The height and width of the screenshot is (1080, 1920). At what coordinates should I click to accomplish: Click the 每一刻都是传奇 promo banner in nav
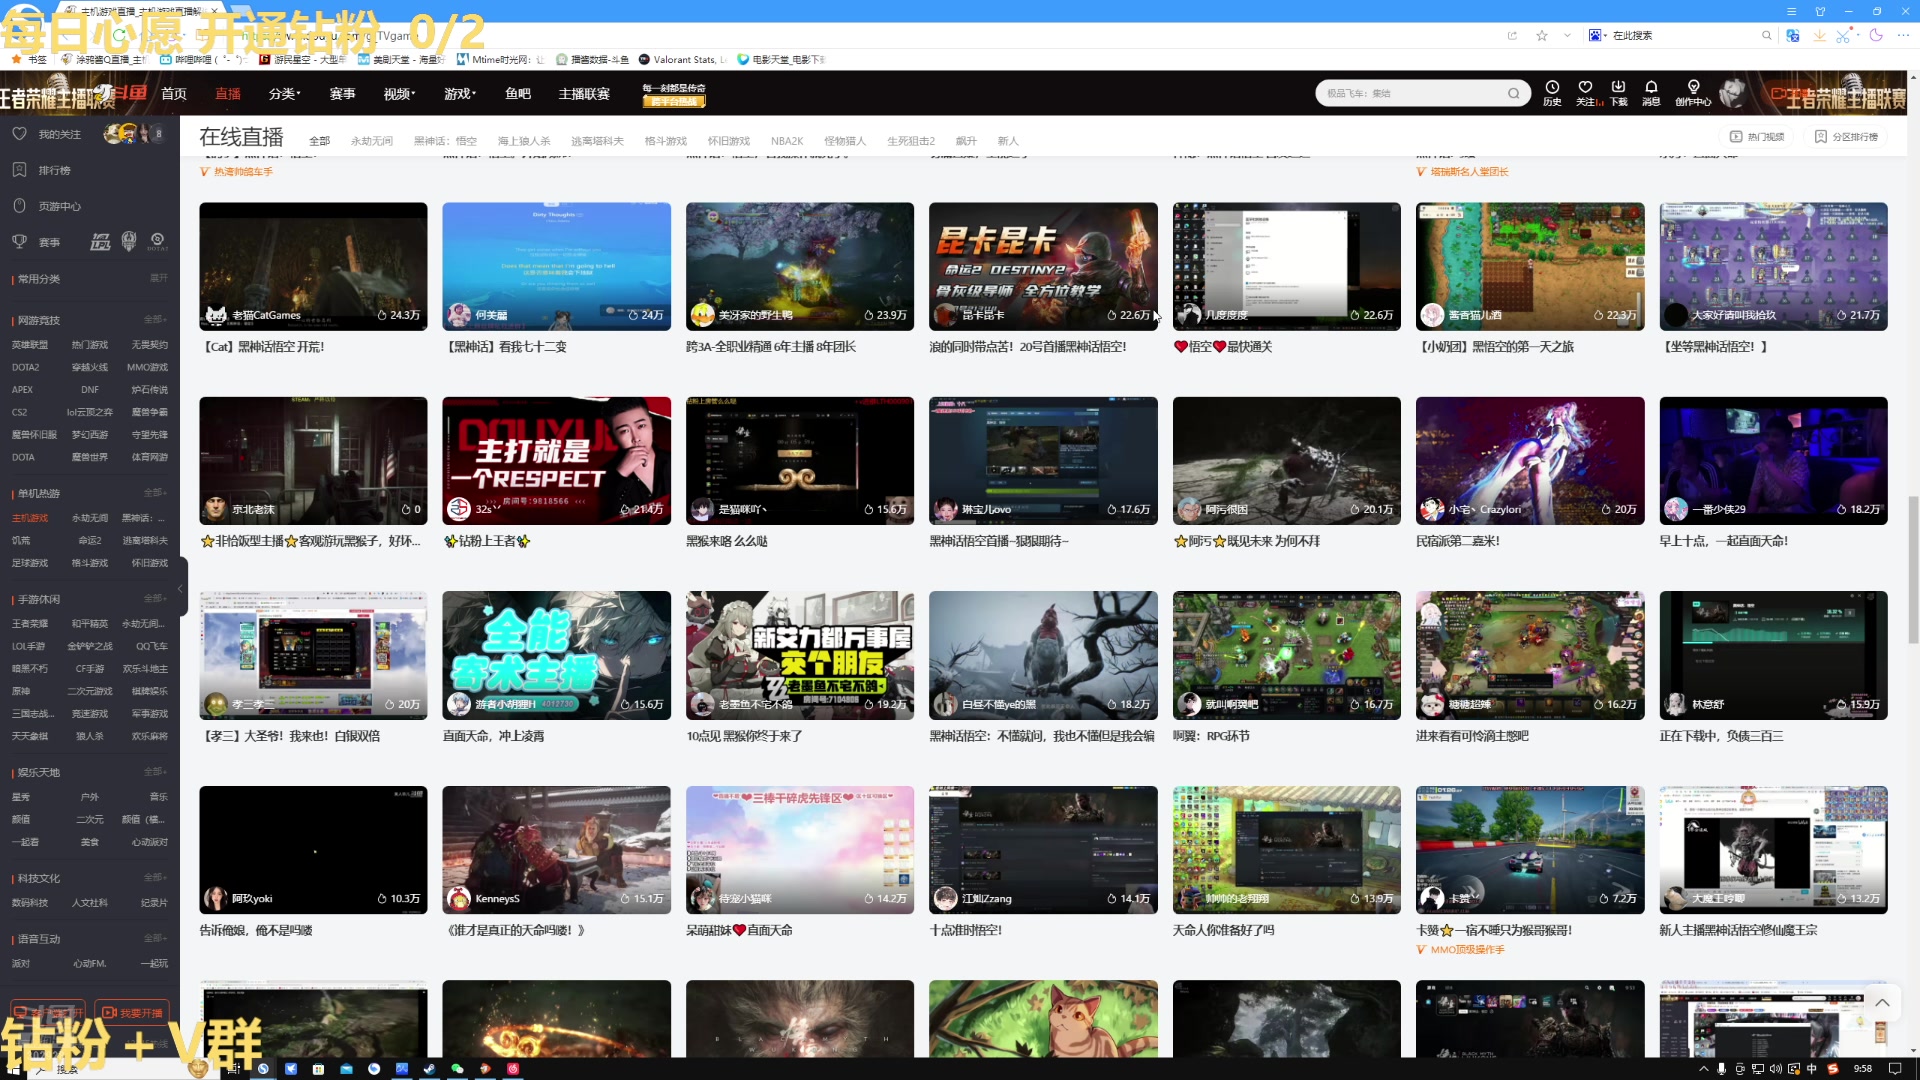pyautogui.click(x=673, y=94)
